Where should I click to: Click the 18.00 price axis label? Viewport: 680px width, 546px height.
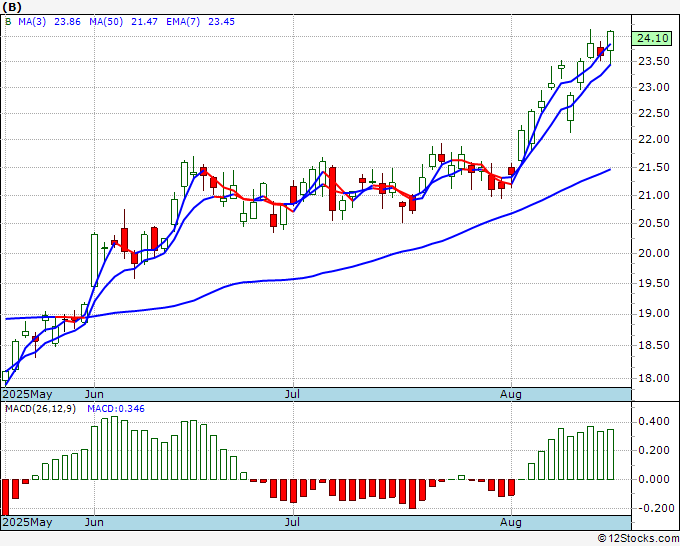tap(654, 378)
